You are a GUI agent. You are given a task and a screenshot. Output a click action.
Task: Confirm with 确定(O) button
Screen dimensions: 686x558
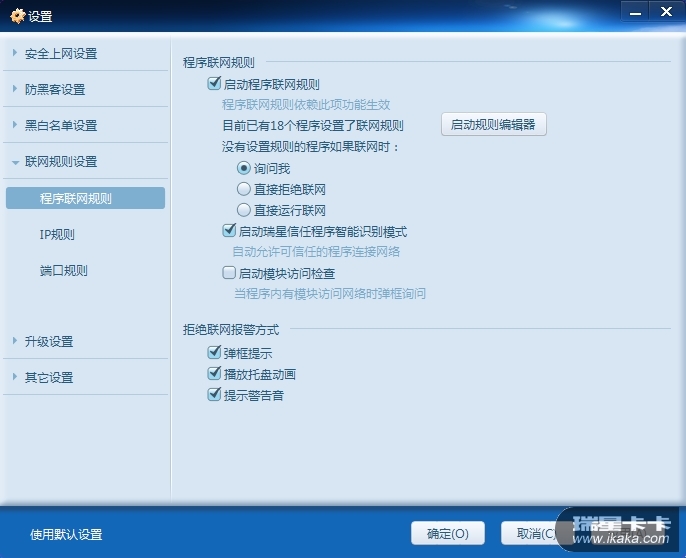448,533
